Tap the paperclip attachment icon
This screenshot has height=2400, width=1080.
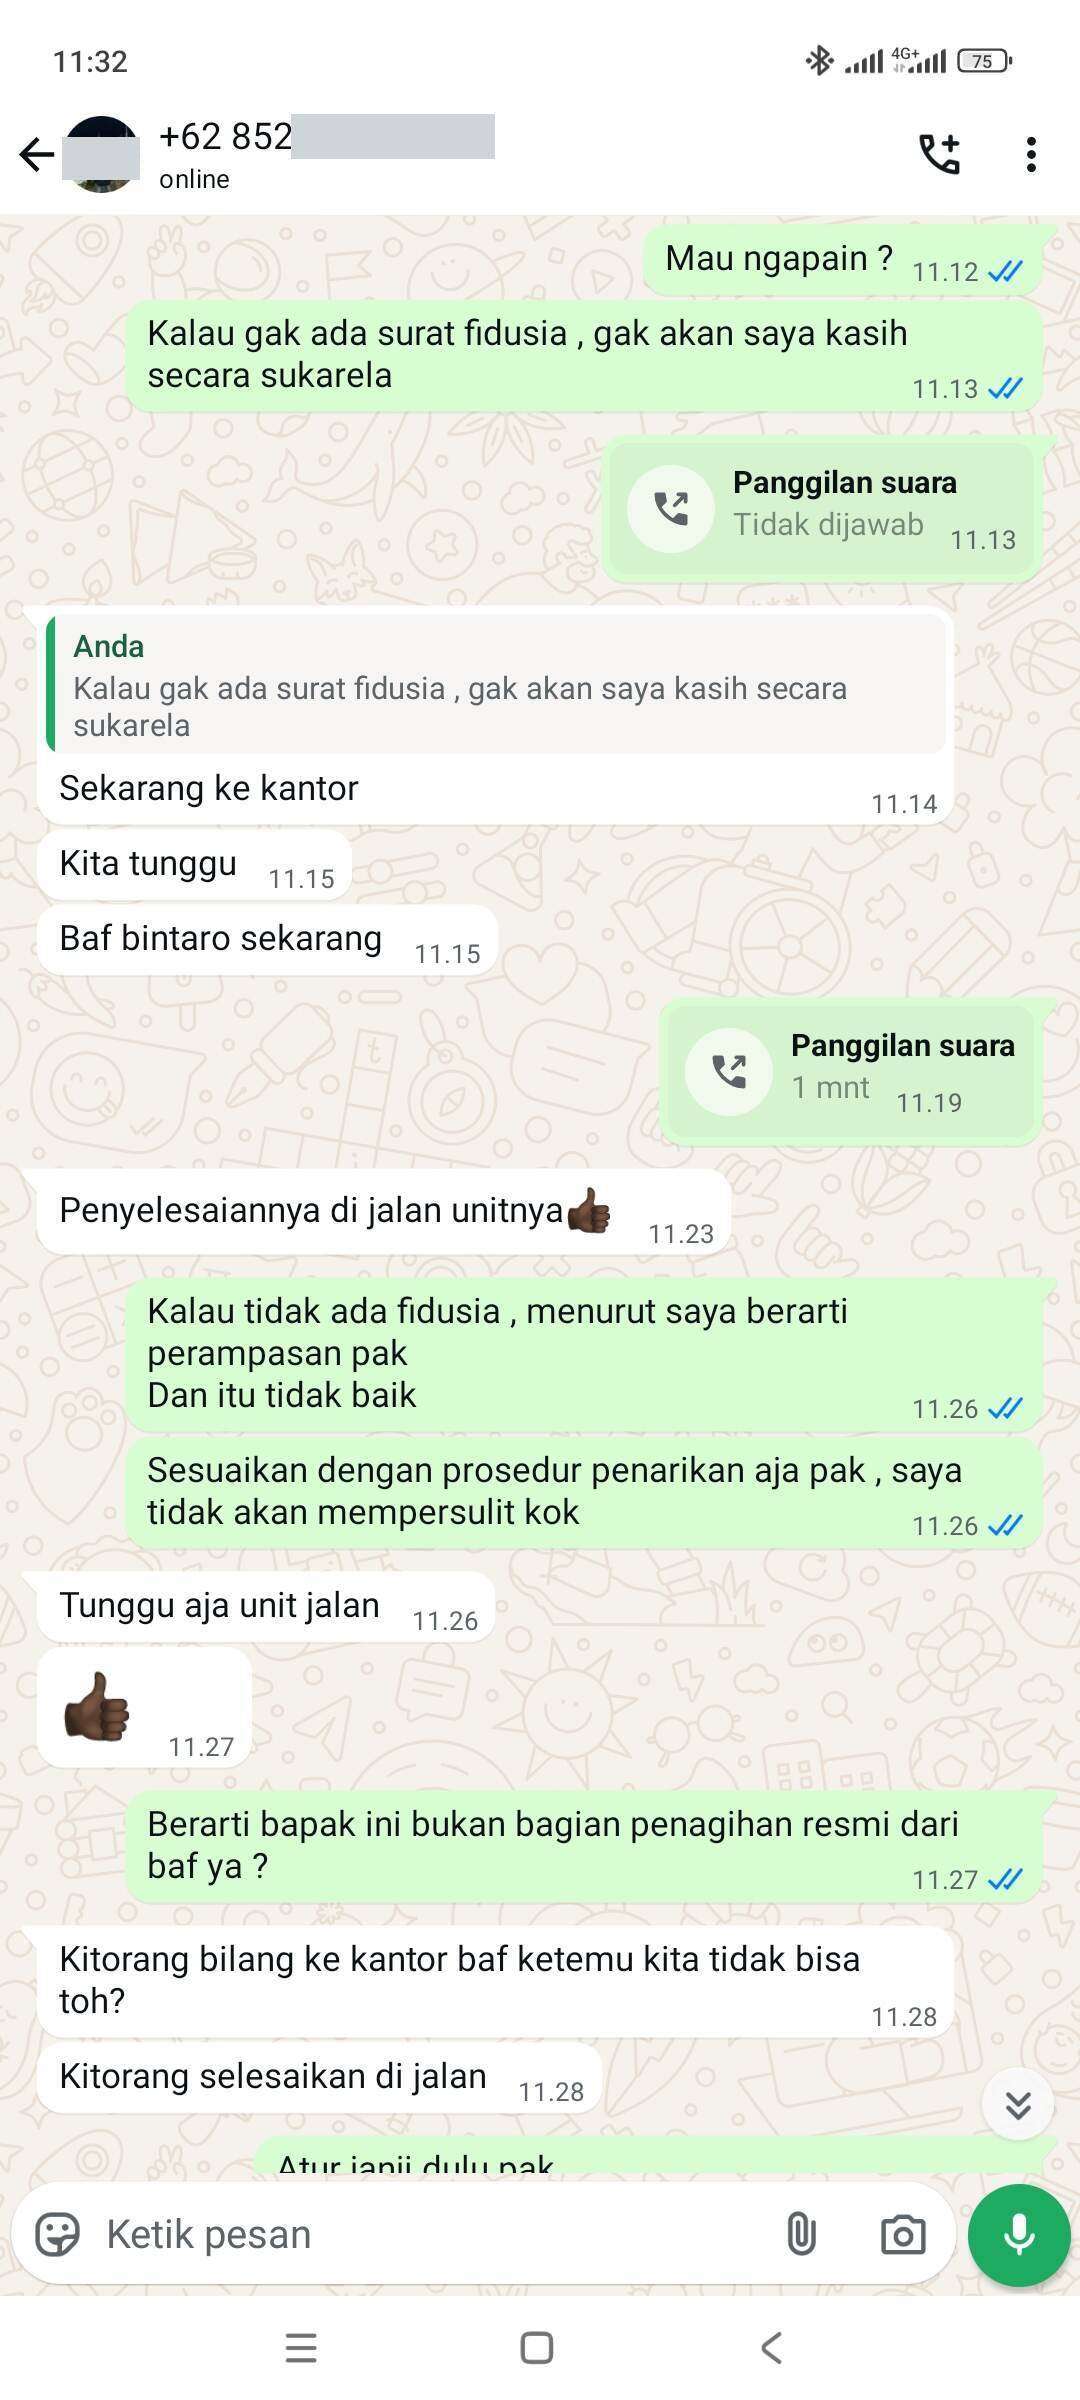pos(801,2235)
